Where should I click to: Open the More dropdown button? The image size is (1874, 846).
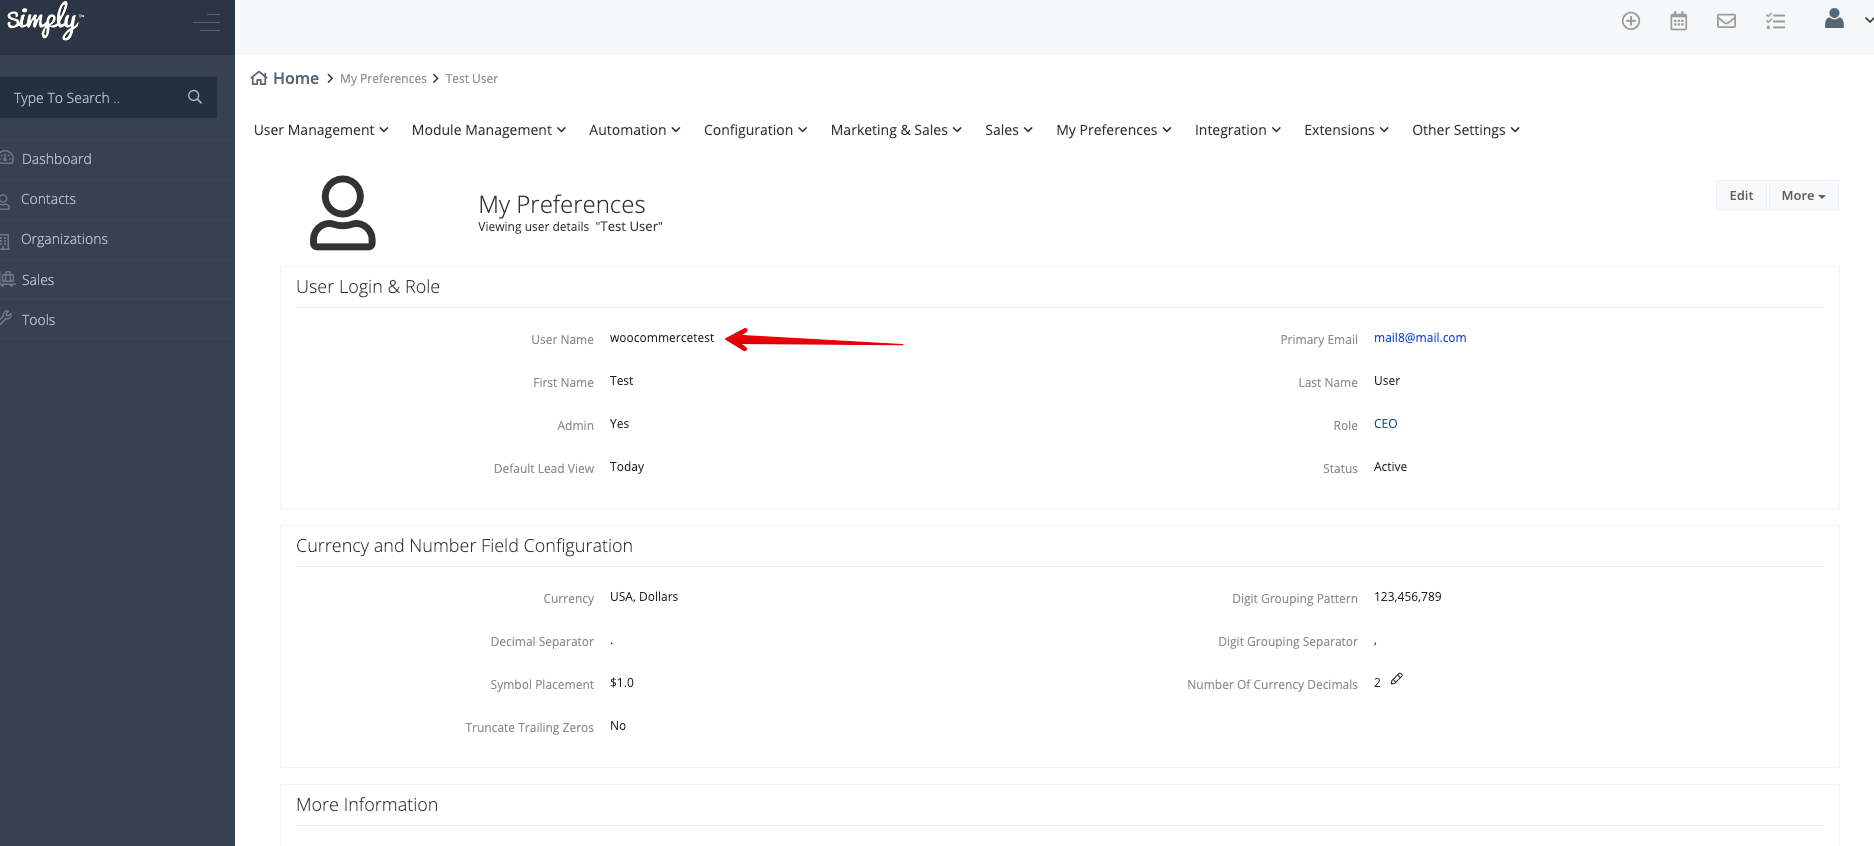1802,196
